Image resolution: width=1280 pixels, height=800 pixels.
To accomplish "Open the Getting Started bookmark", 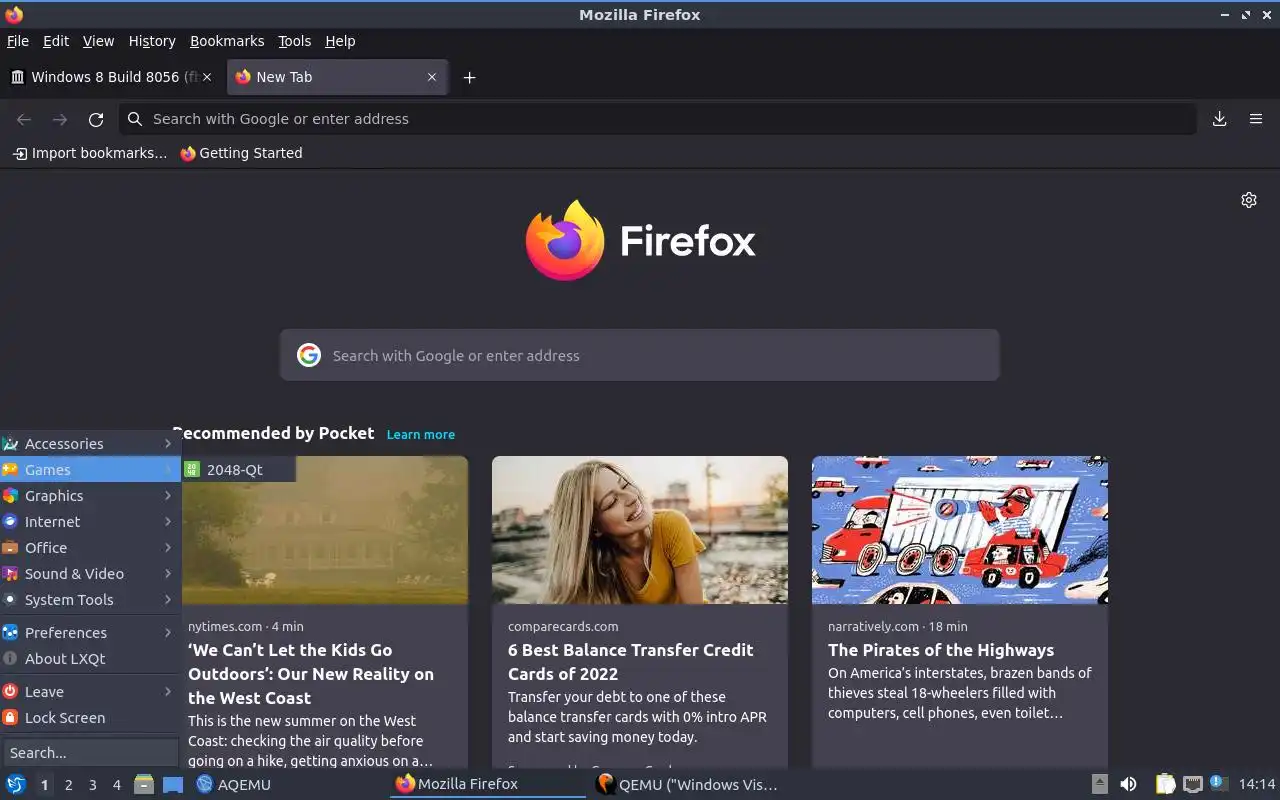I will (241, 153).
